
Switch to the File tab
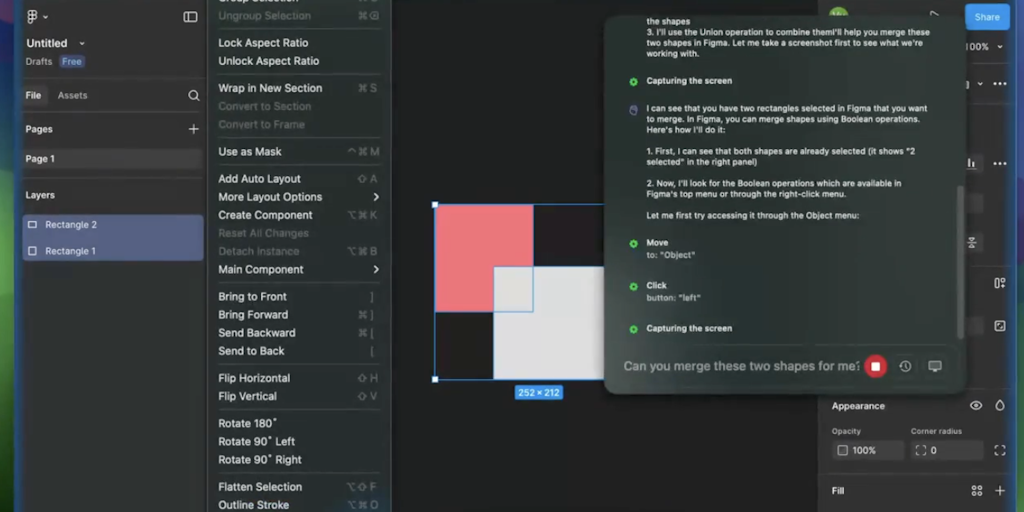33,95
